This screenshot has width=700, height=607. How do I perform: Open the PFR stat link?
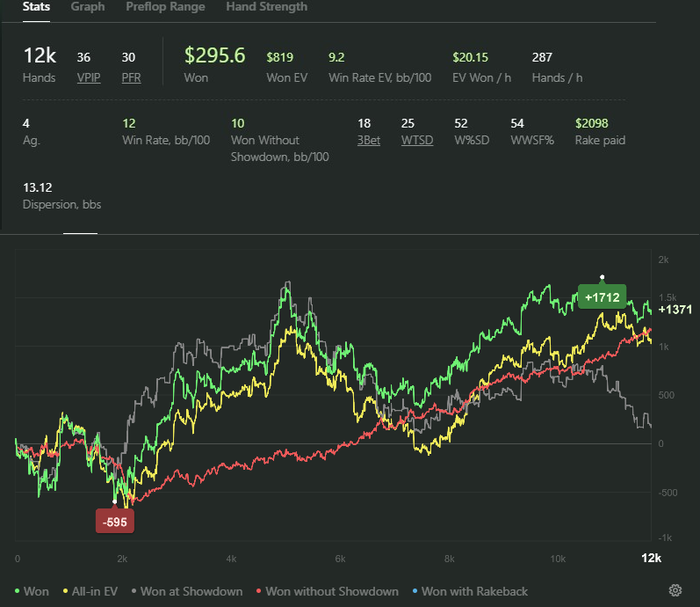(131, 78)
